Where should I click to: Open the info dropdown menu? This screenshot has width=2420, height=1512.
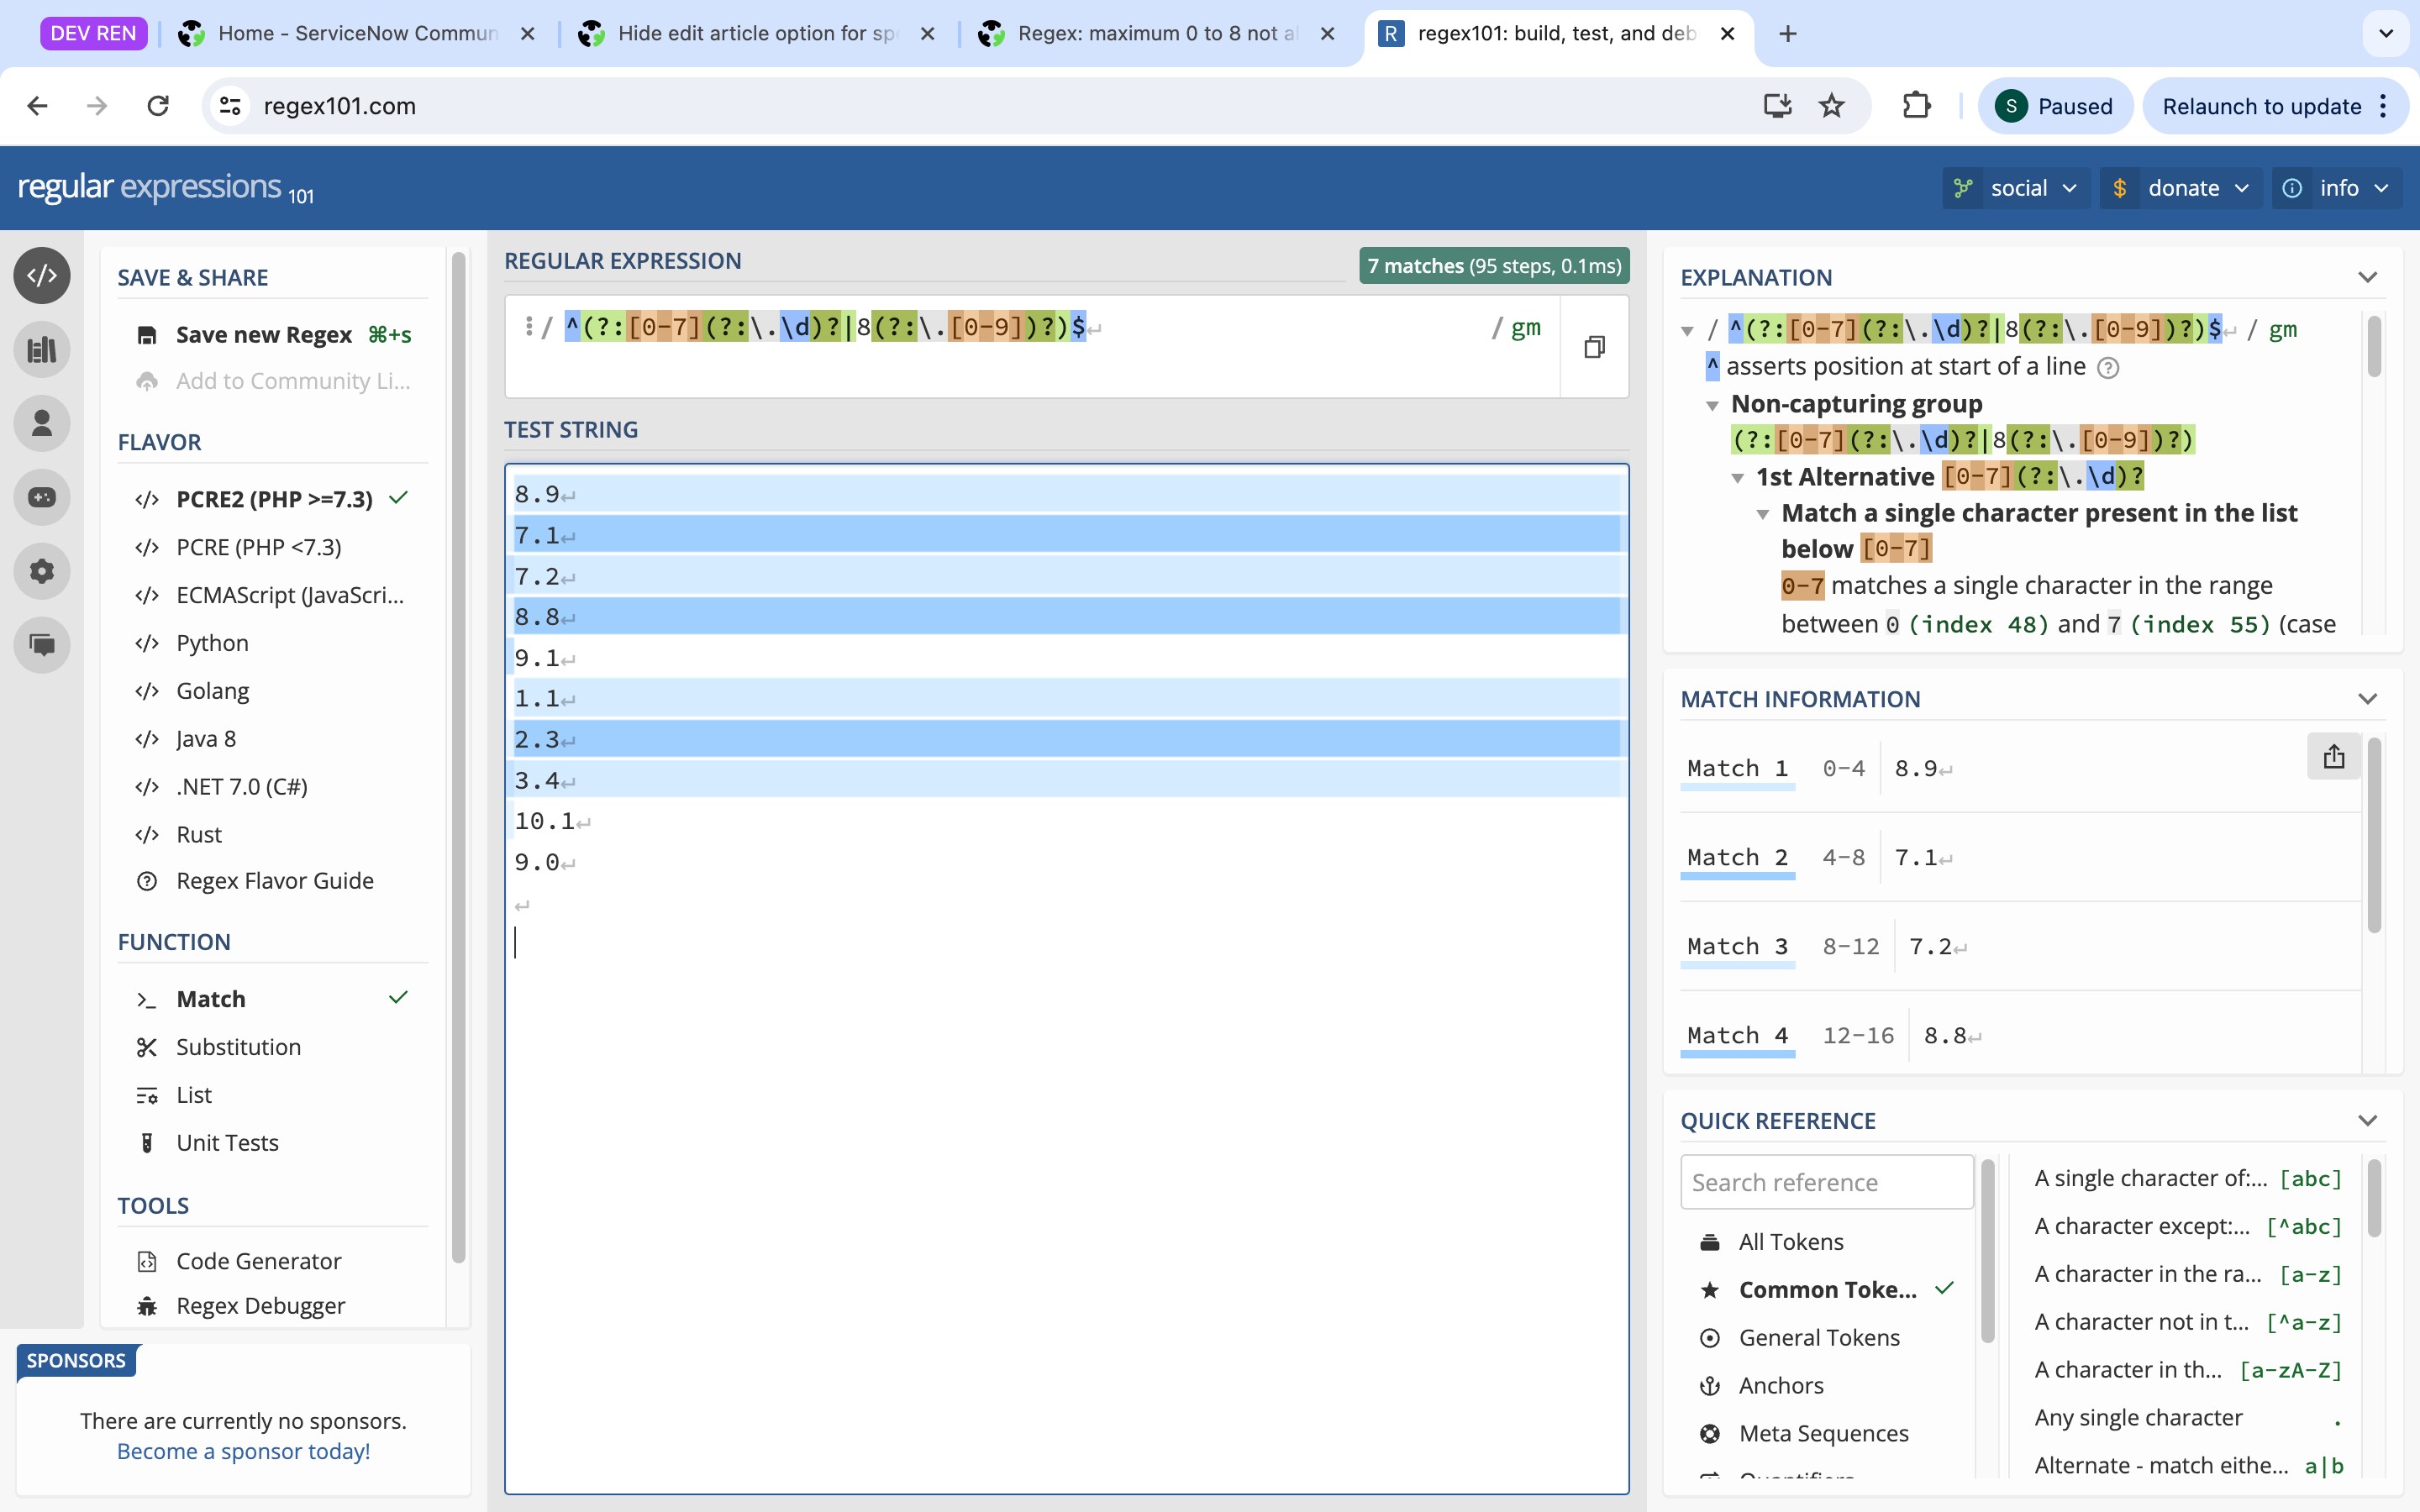(2336, 188)
